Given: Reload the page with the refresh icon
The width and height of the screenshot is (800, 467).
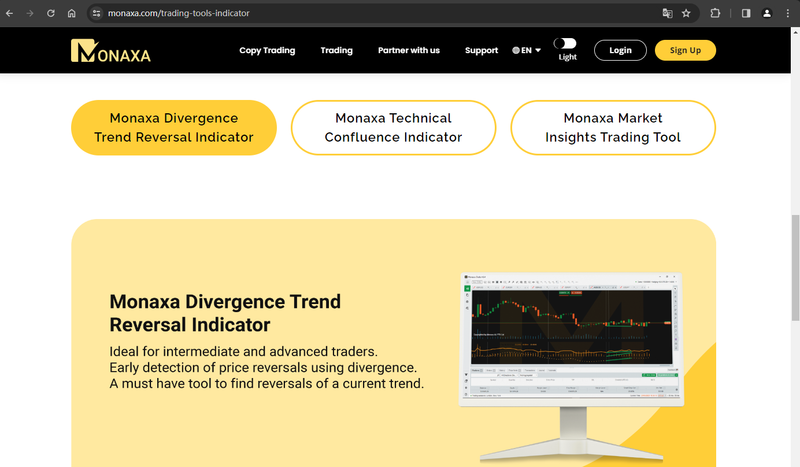Looking at the screenshot, I should 51,13.
